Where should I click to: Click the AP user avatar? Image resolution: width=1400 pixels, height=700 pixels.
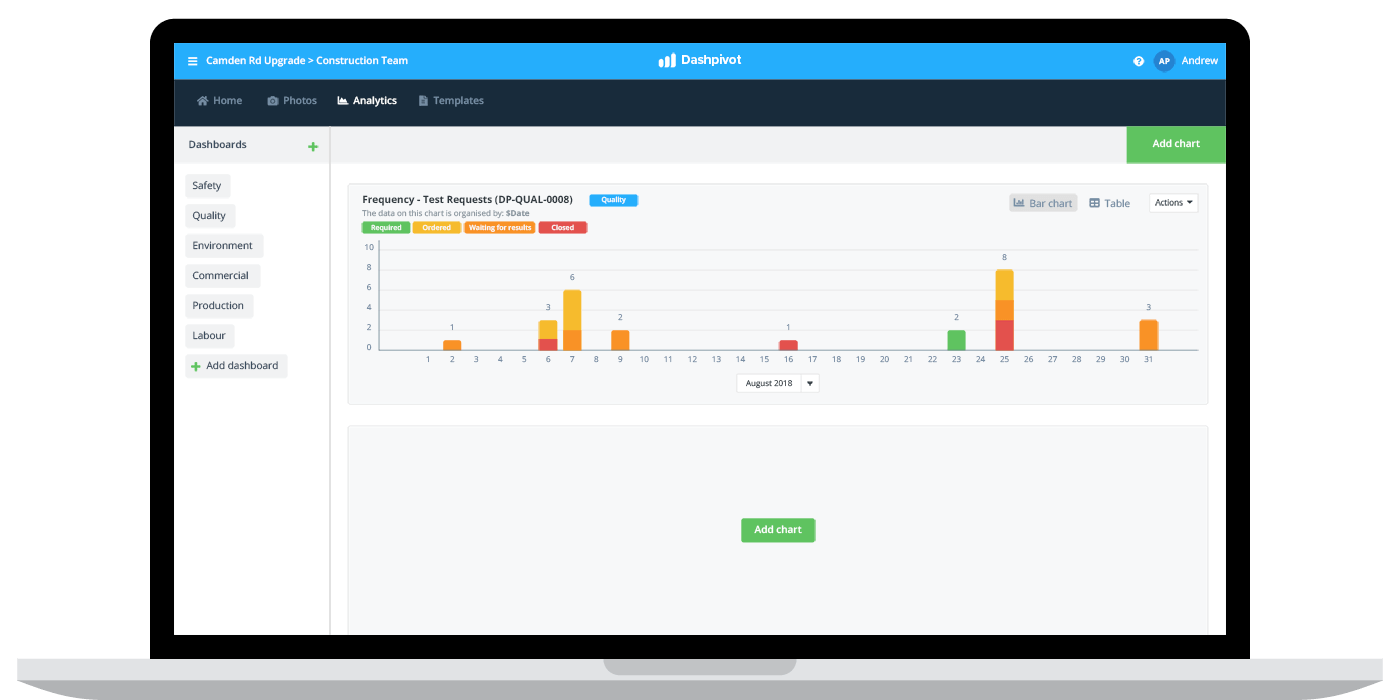tap(1164, 61)
